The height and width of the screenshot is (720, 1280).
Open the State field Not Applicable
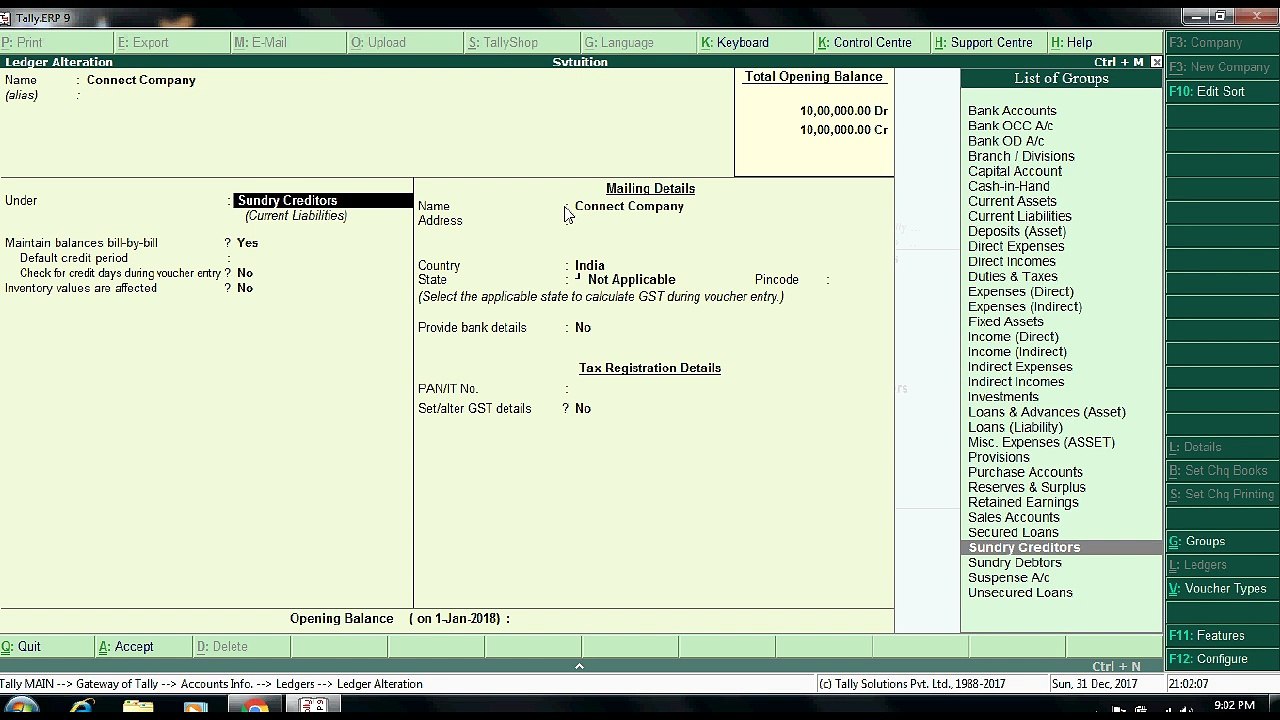pos(631,280)
